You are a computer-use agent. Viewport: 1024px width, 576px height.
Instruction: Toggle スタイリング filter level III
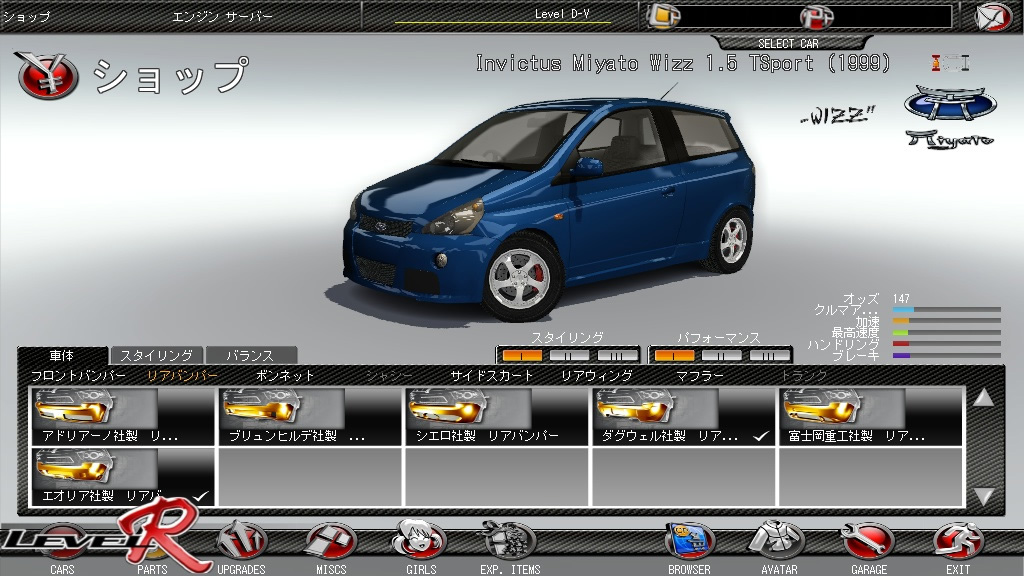point(617,355)
